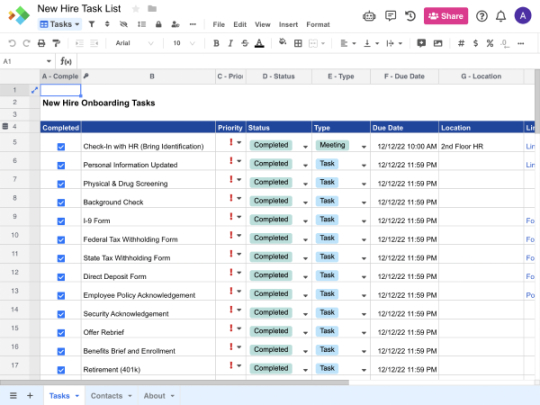Screen dimensions: 540x405
Task: Click the horizontal scrollbar
Action: point(174,382)
